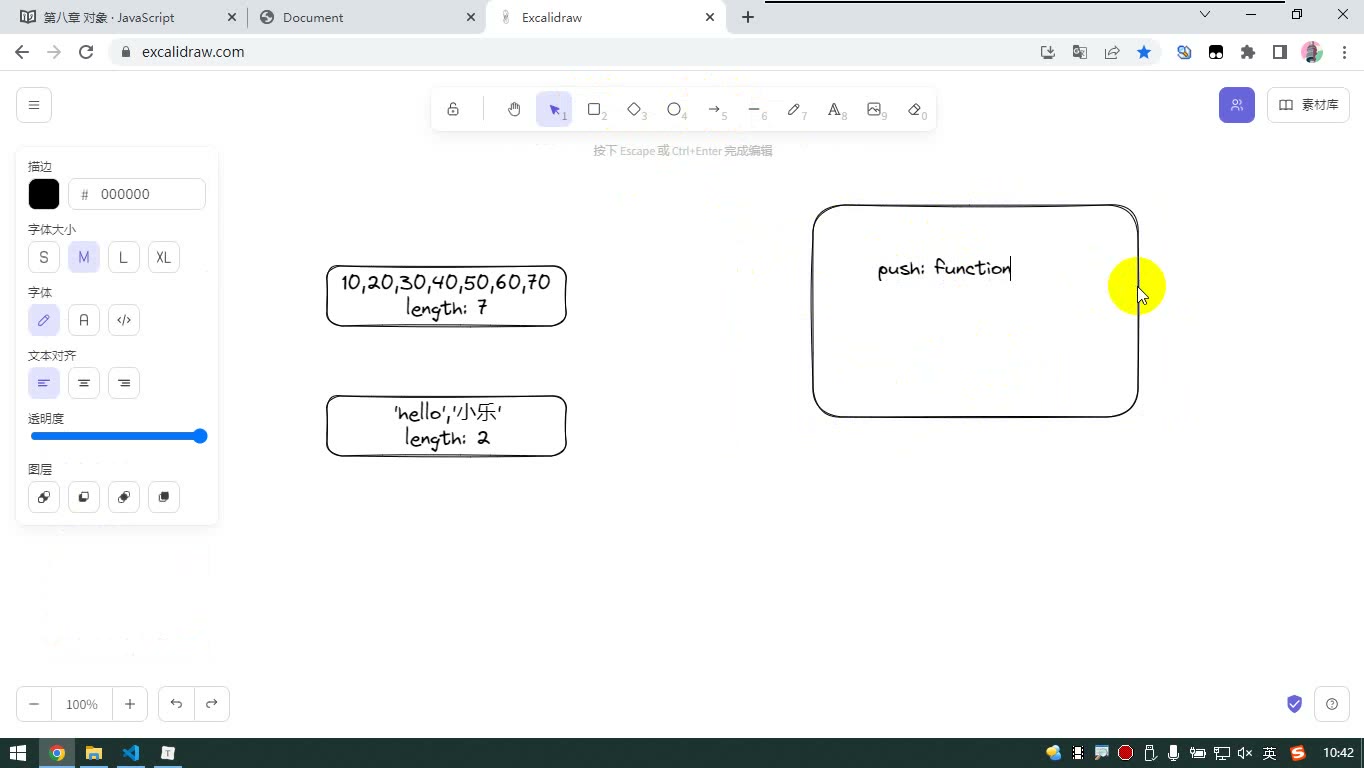Select the Selection arrow tool
Viewport: 1364px width, 768px height.
pos(554,109)
